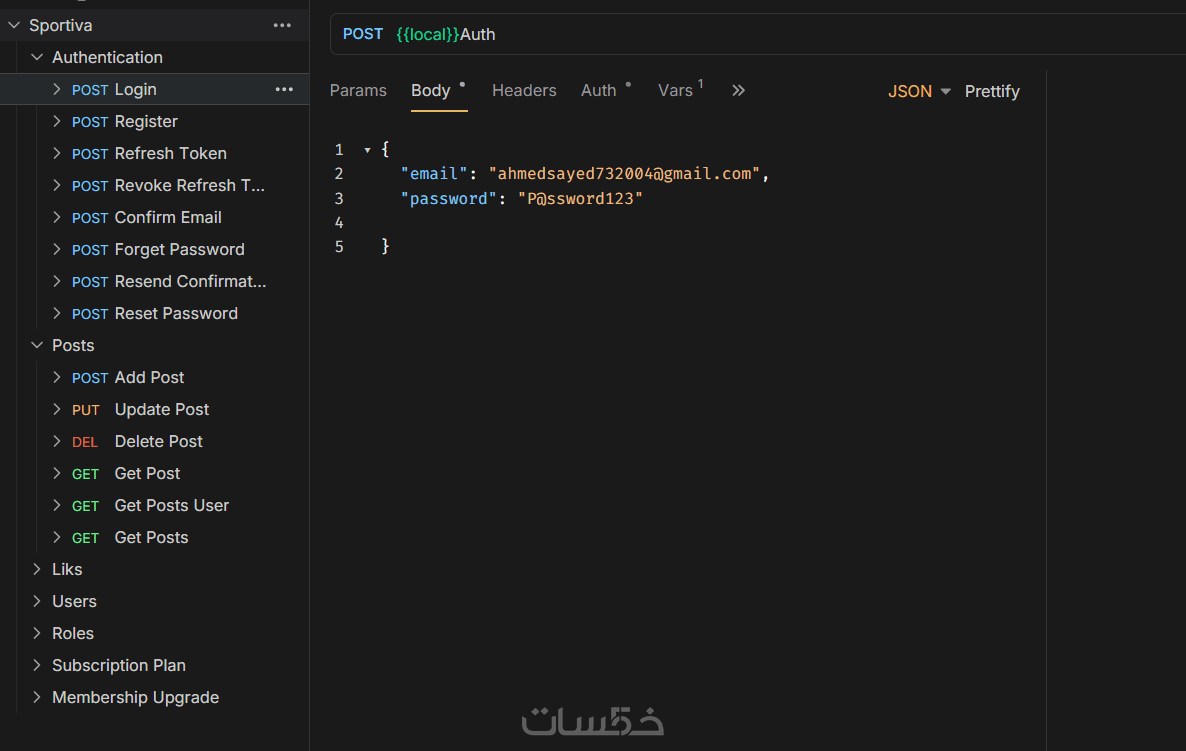
Task: Open the Register POST request
Action: point(146,121)
